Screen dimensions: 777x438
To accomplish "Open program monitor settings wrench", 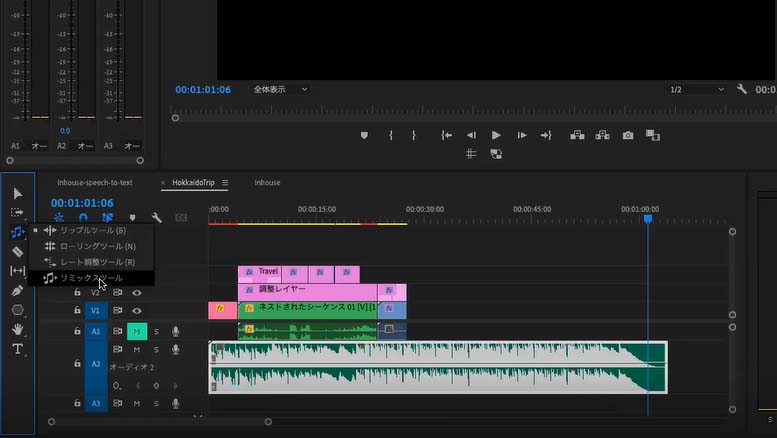I will tap(742, 89).
